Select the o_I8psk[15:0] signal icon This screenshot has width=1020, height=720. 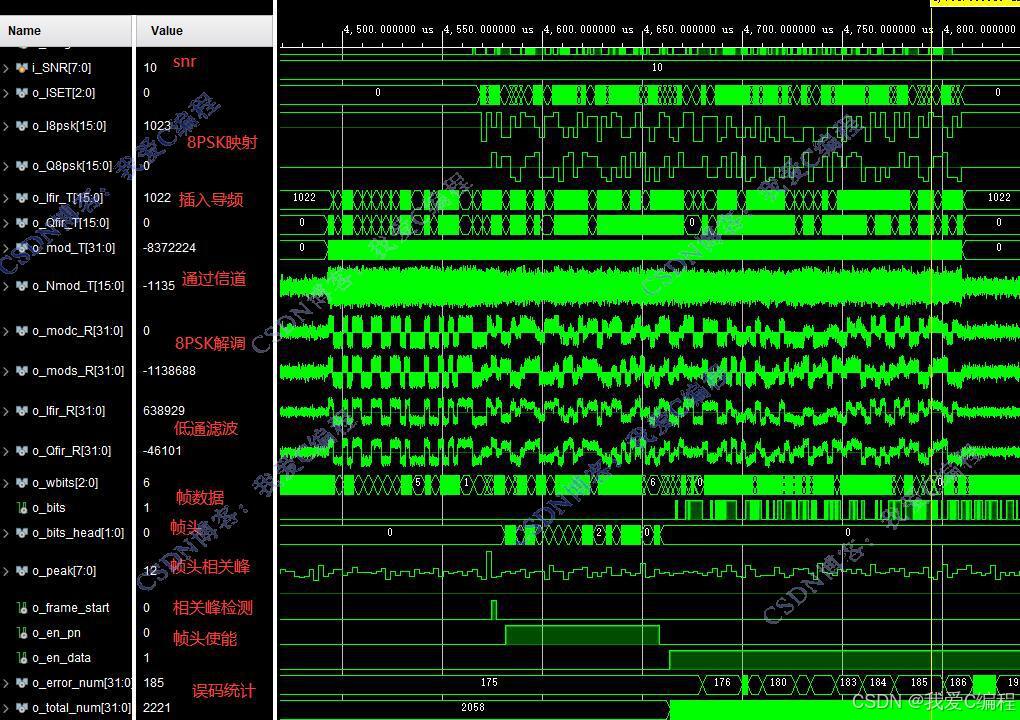(21, 126)
